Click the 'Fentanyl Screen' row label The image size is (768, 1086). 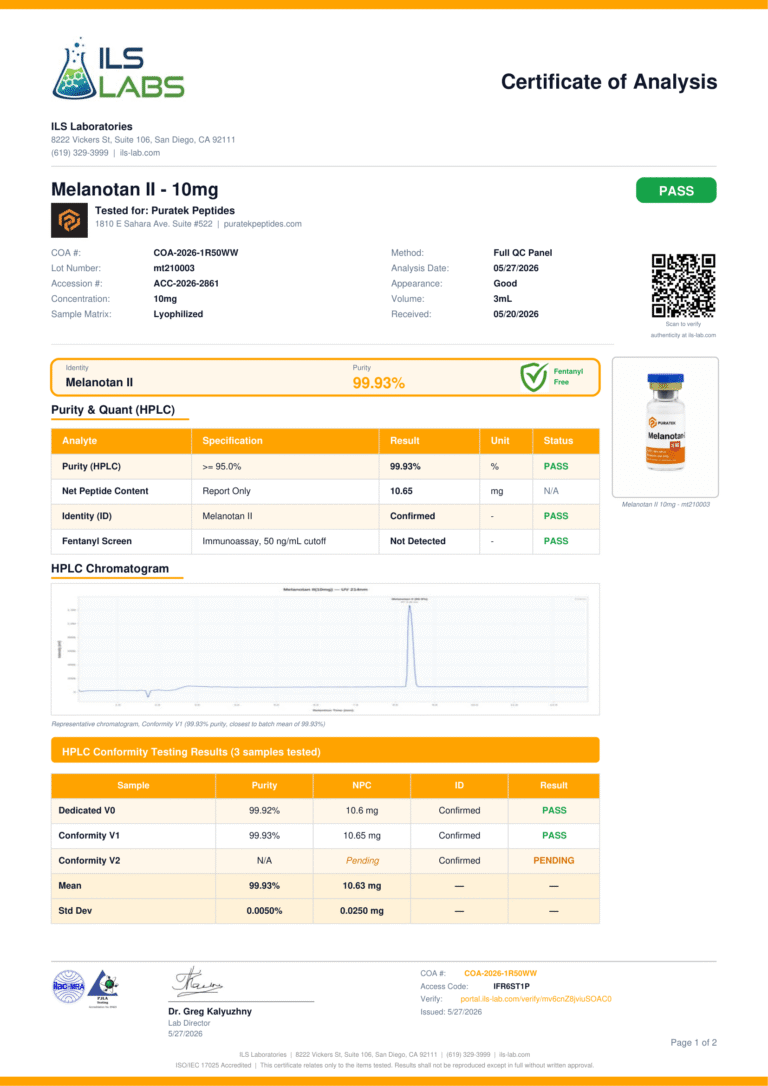coord(97,541)
